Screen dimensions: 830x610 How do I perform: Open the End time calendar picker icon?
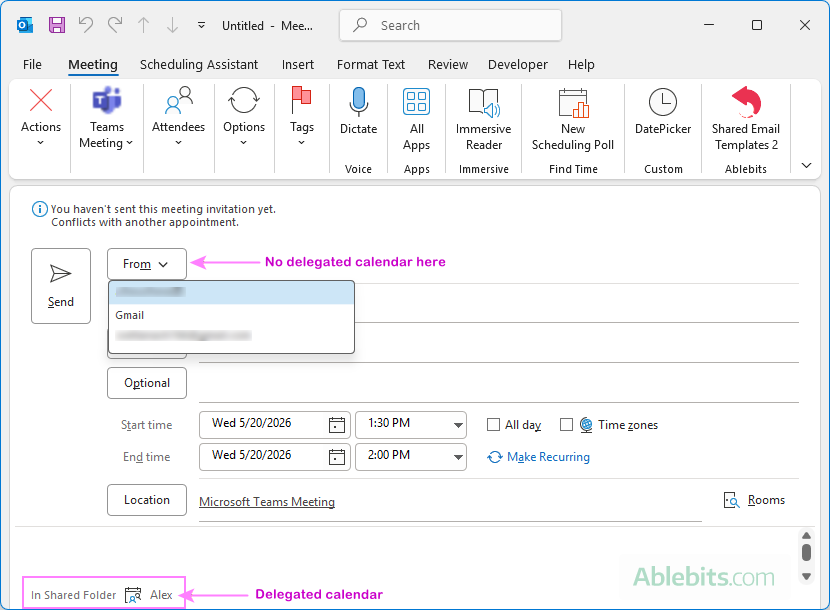point(337,456)
